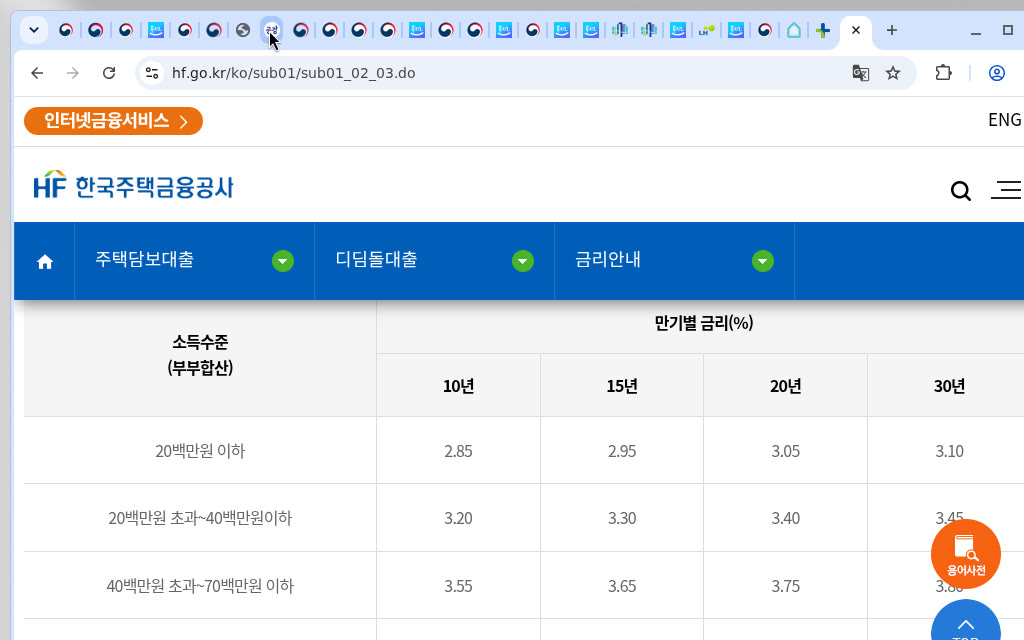Open 인터넷금융서비스 orange button

113,121
